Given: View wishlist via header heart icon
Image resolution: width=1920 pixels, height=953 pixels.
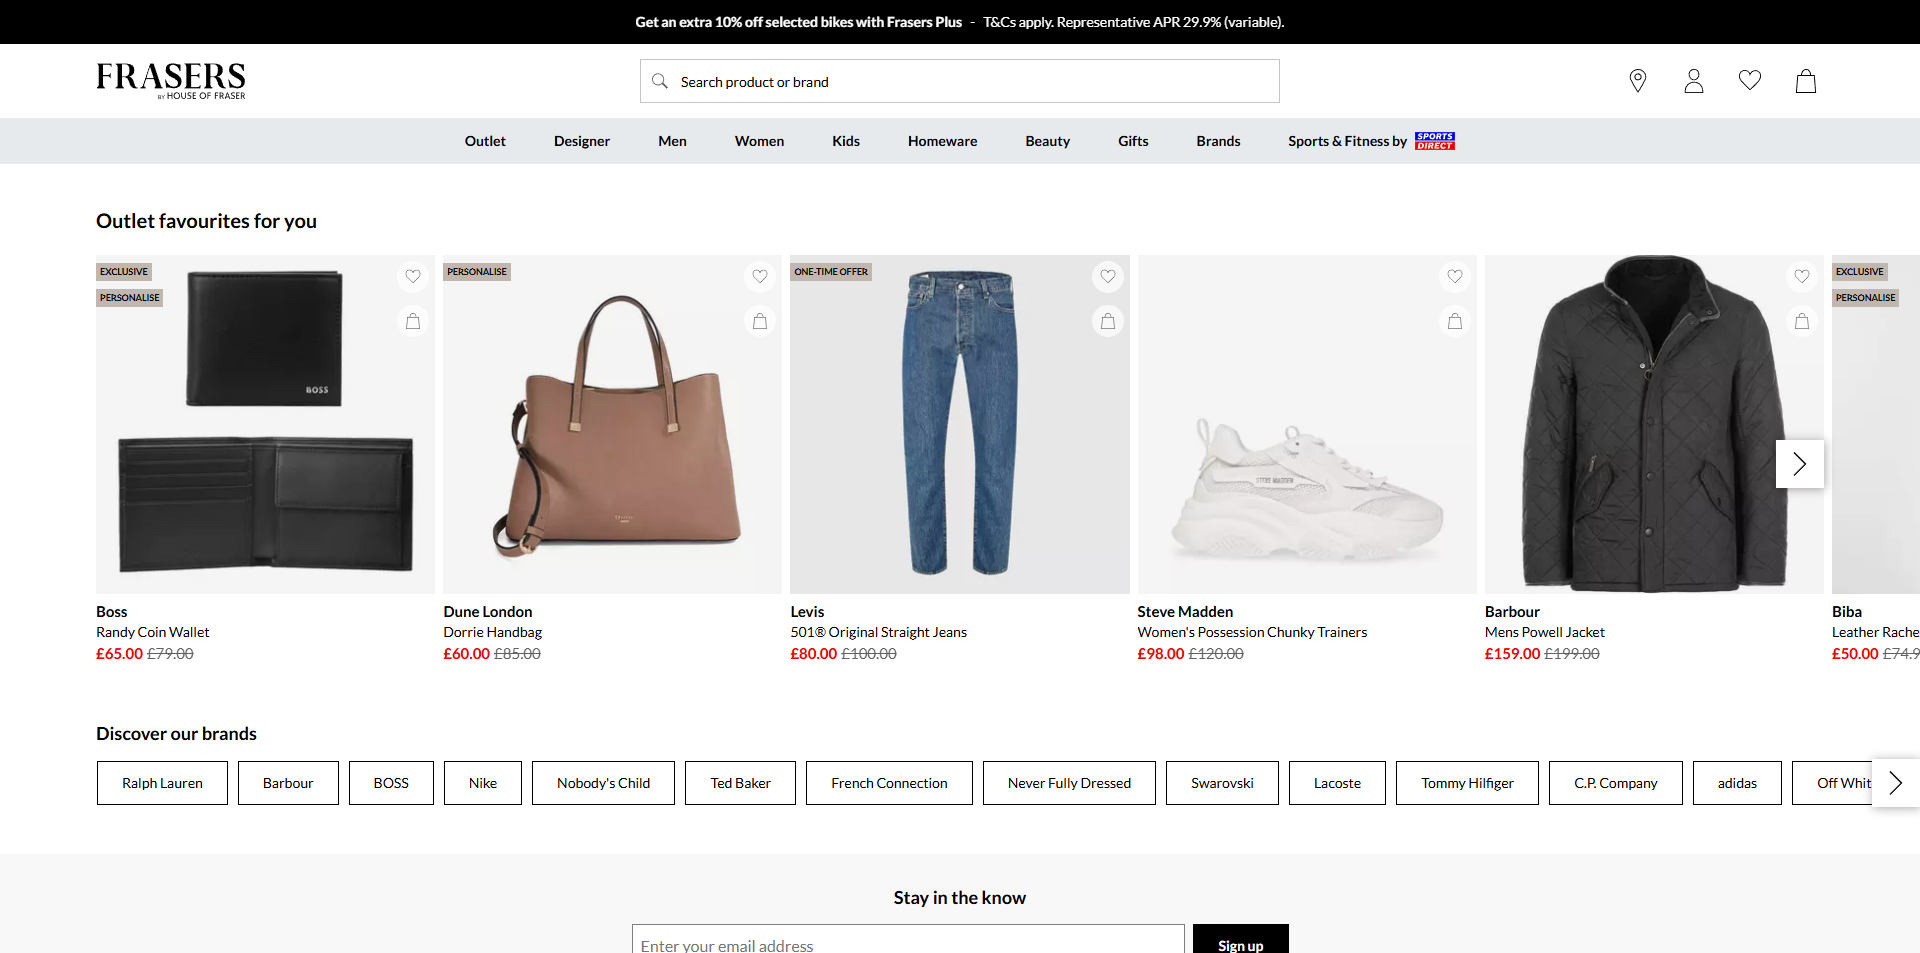Looking at the screenshot, I should (x=1749, y=81).
